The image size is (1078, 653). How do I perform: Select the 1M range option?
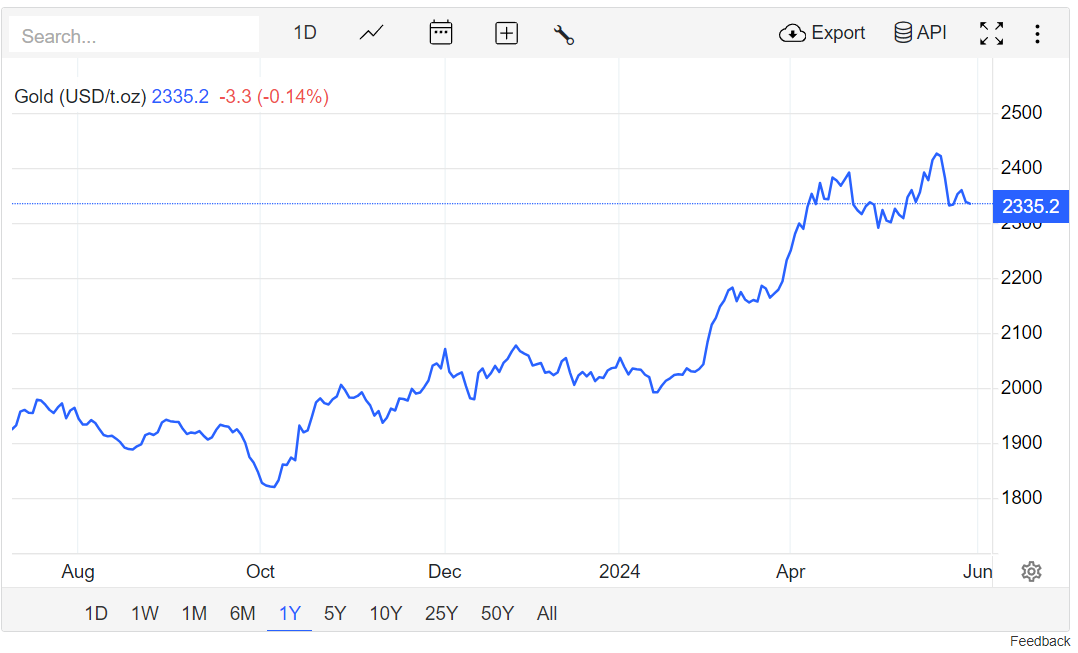pos(194,613)
